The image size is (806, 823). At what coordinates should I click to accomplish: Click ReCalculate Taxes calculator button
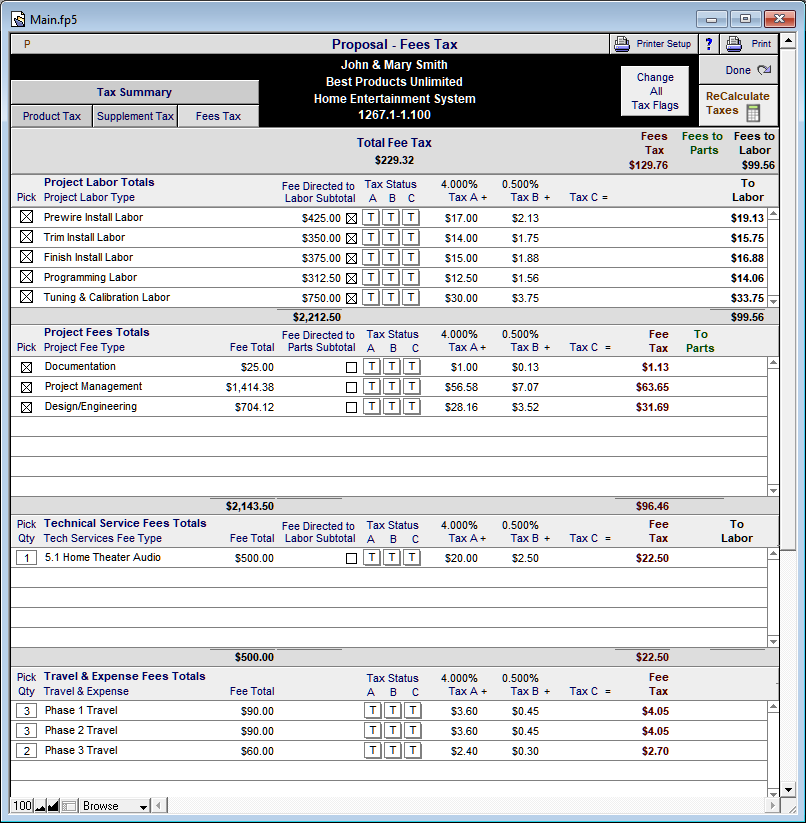pos(738,104)
